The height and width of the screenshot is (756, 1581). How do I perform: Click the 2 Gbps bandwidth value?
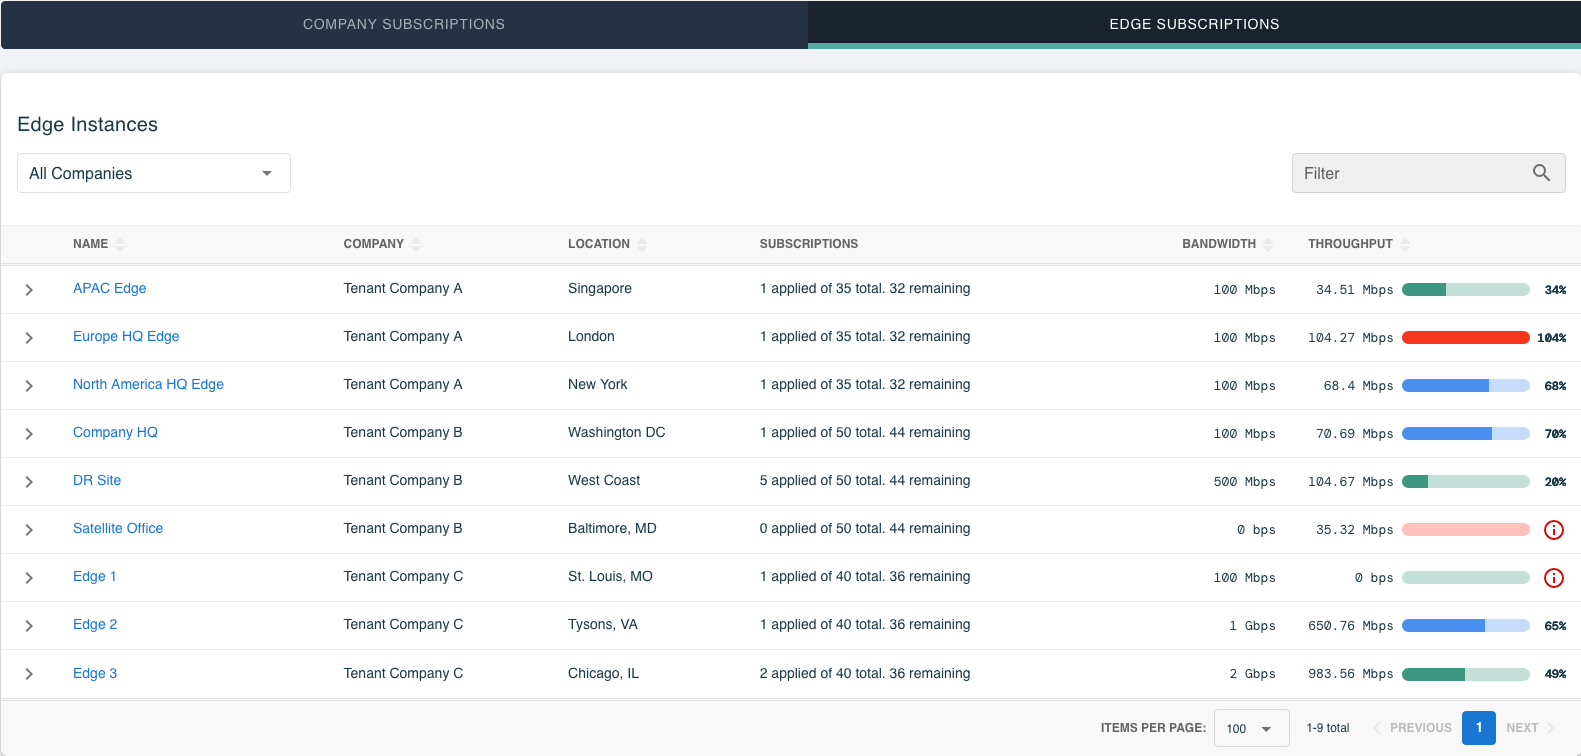(x=1252, y=674)
